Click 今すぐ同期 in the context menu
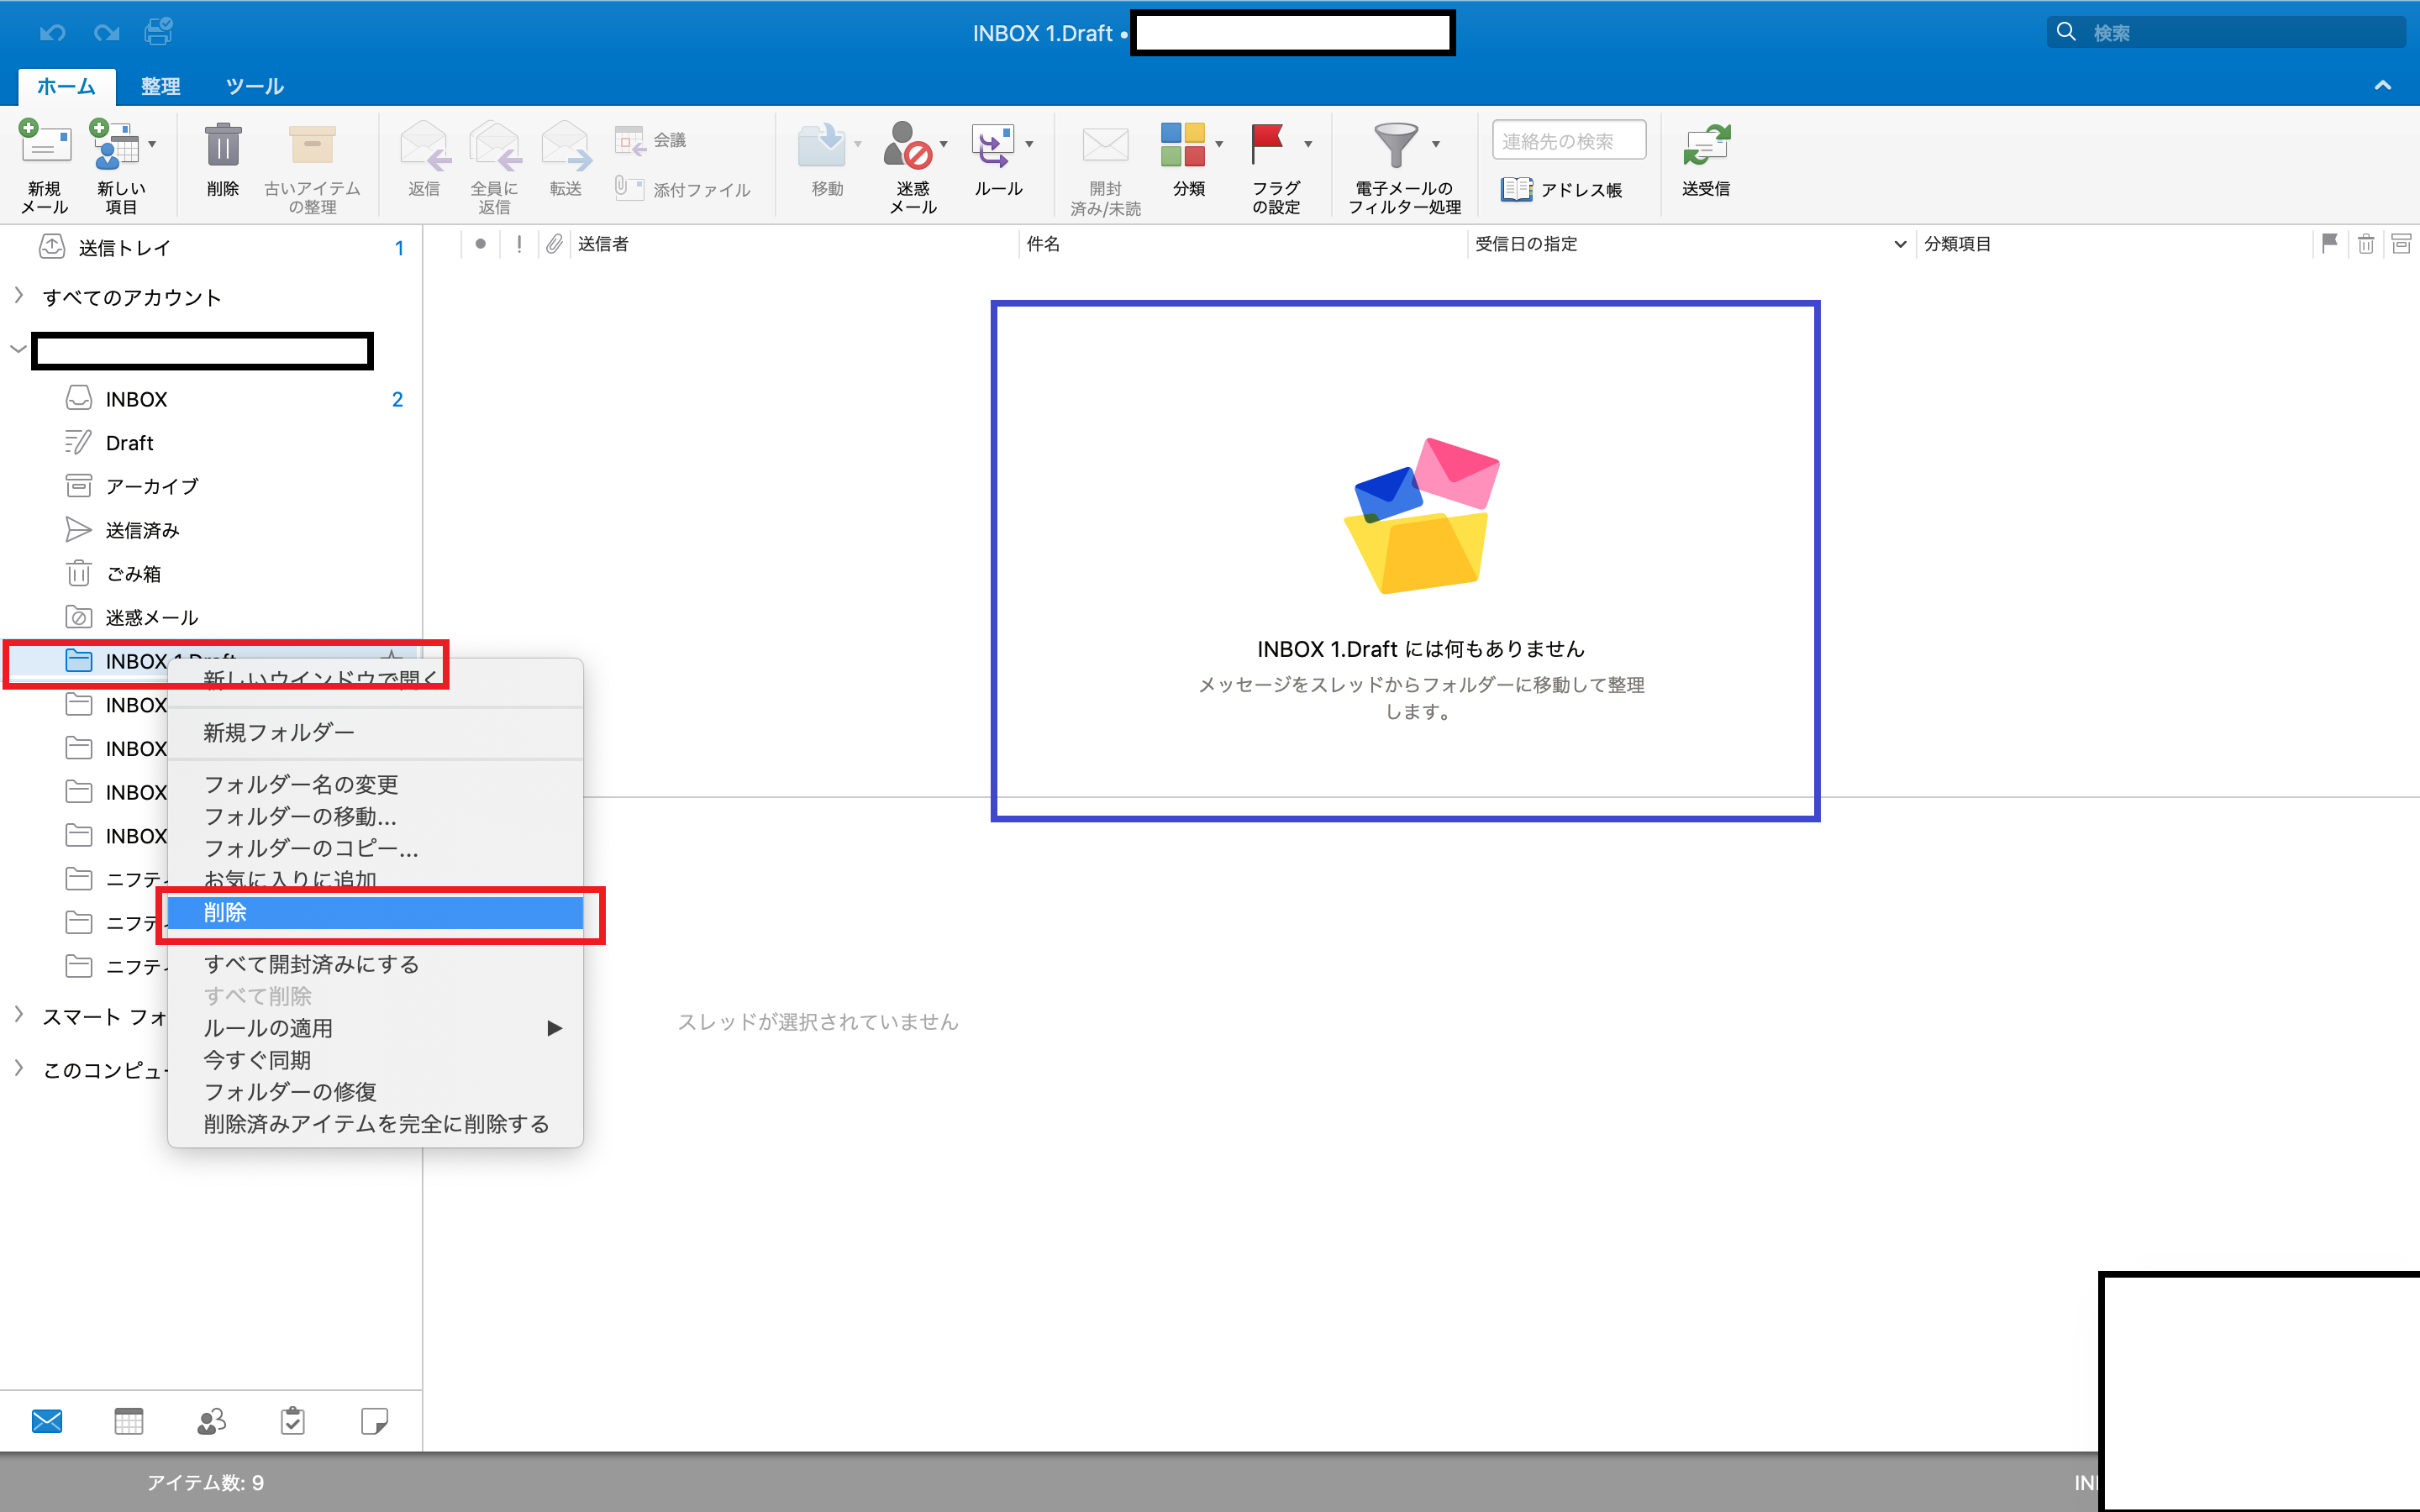This screenshot has height=1512, width=2420. [258, 1060]
